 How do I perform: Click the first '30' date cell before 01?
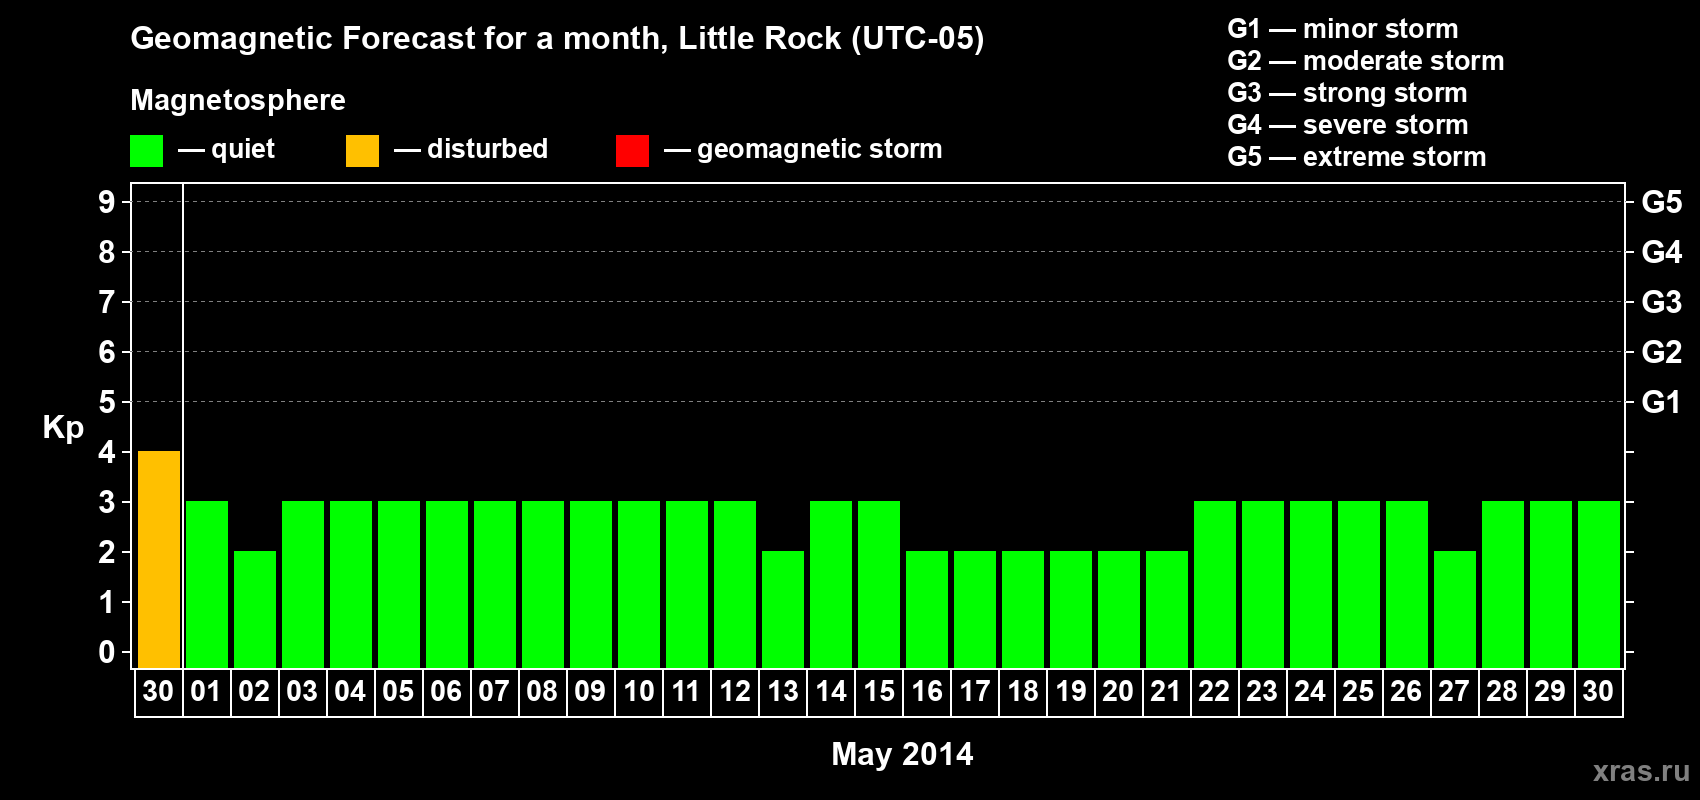(x=159, y=692)
